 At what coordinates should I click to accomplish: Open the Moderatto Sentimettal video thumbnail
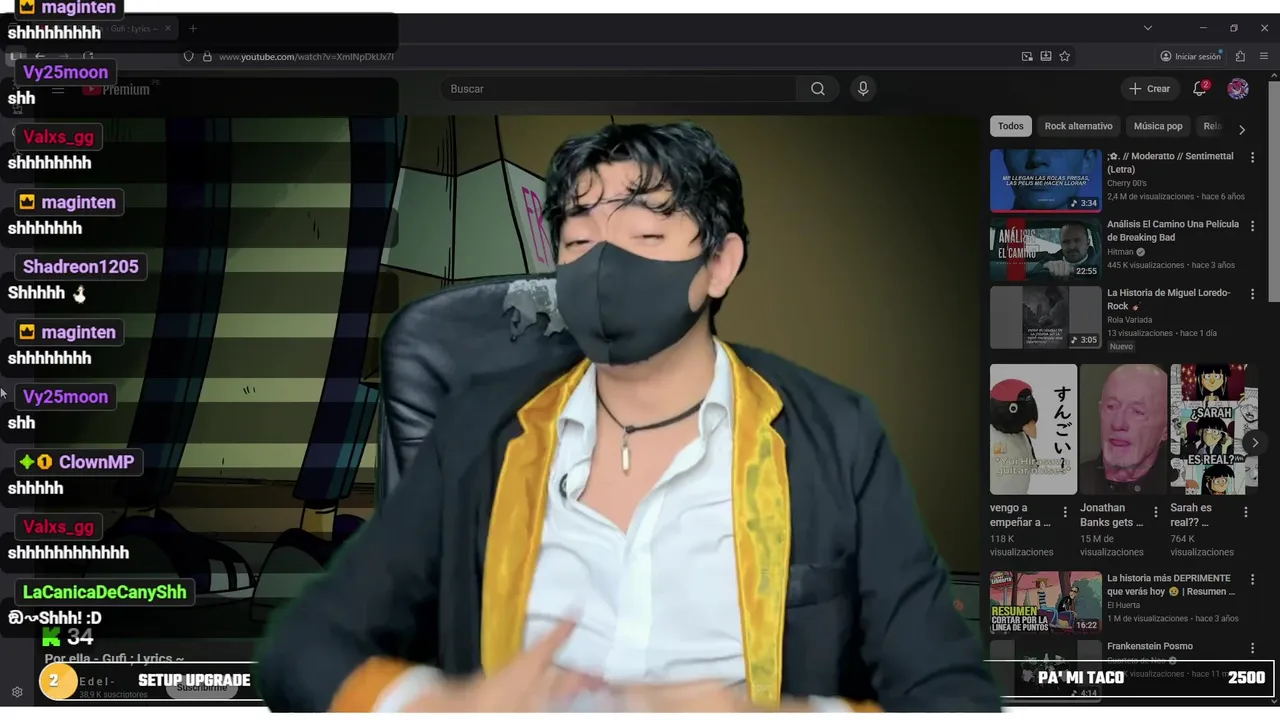[x=1045, y=180]
